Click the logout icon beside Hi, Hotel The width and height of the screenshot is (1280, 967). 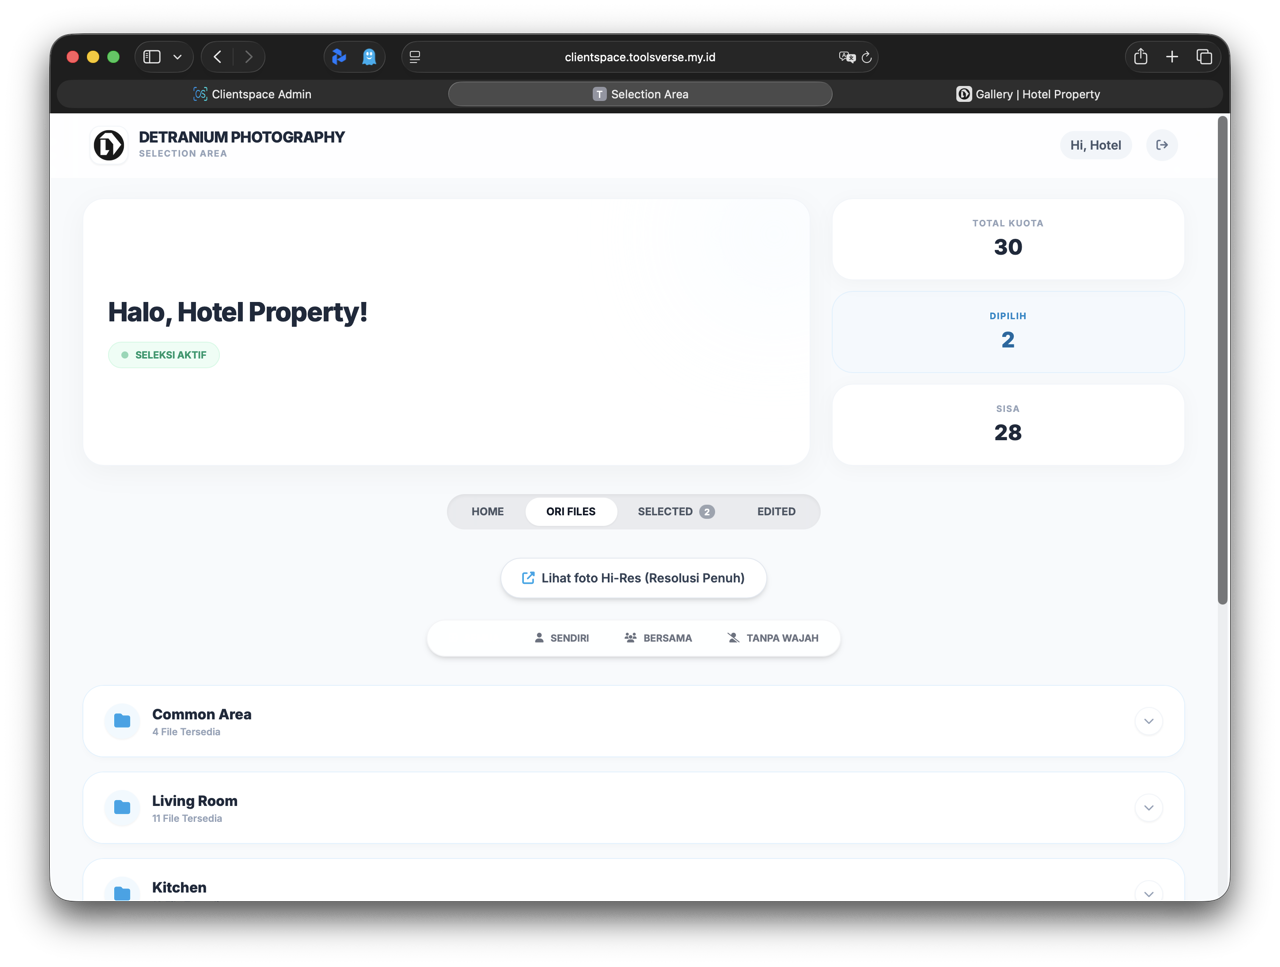point(1162,145)
